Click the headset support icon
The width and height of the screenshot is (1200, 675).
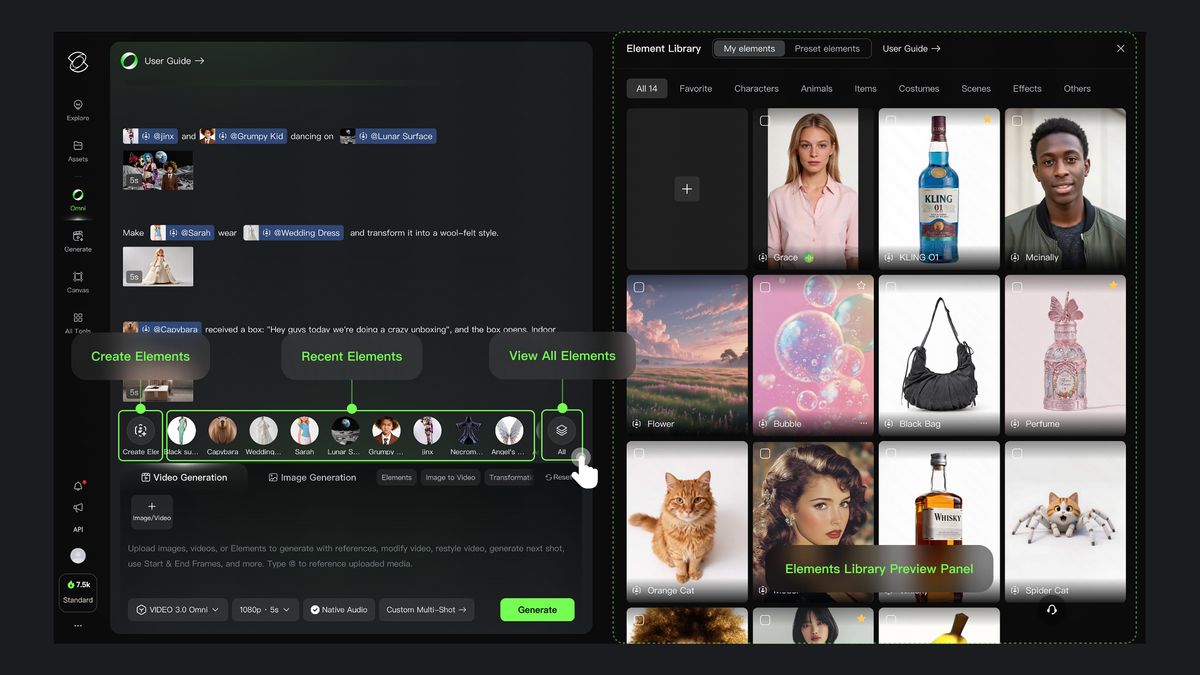pos(1051,609)
